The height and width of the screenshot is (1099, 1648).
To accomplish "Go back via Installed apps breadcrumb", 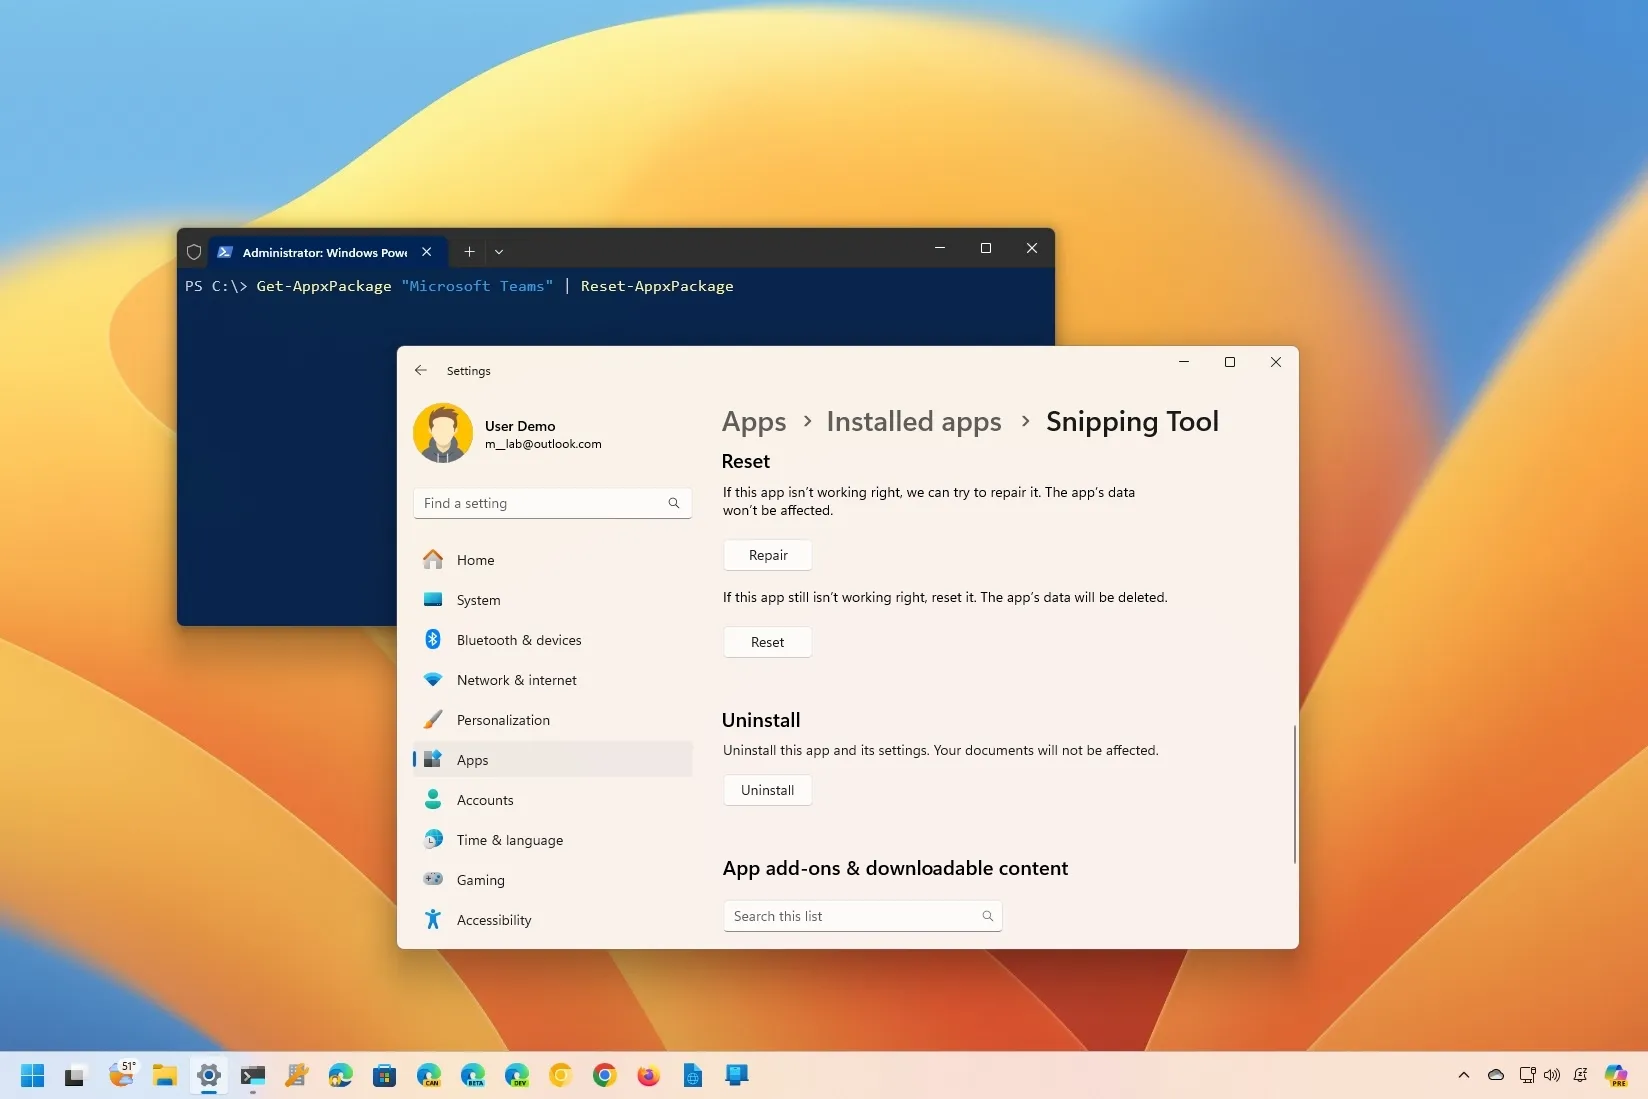I will [912, 421].
